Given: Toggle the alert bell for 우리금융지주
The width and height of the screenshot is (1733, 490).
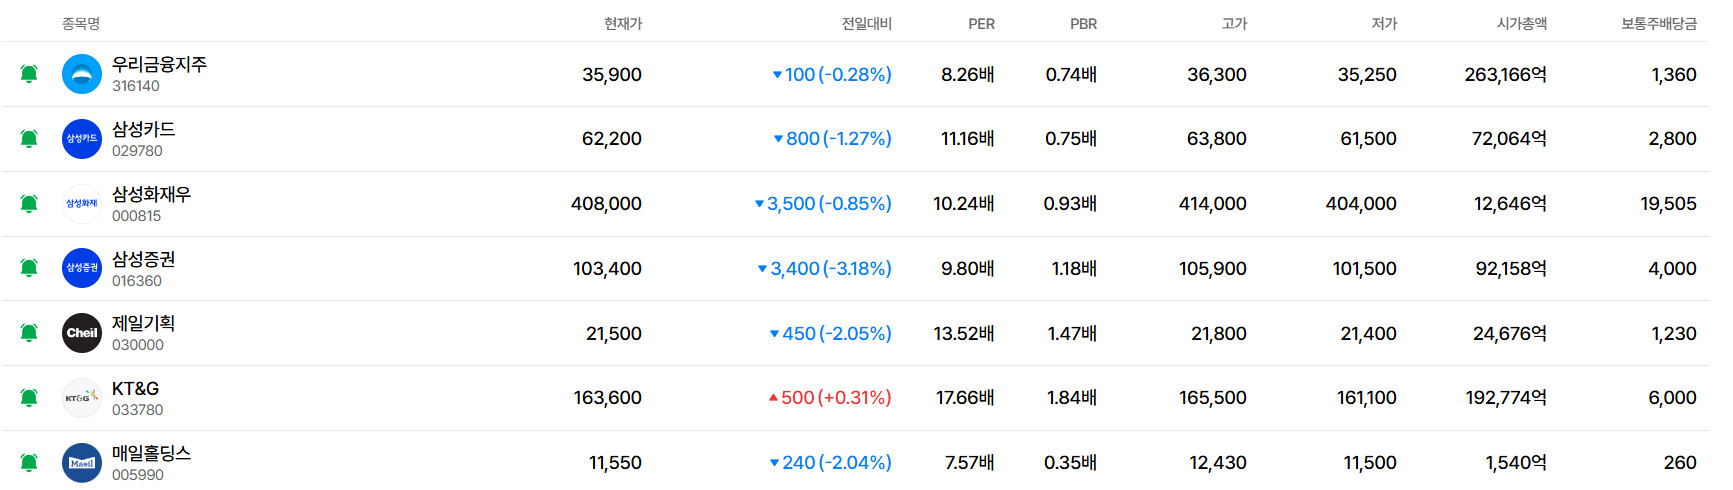Looking at the screenshot, I should click(29, 74).
